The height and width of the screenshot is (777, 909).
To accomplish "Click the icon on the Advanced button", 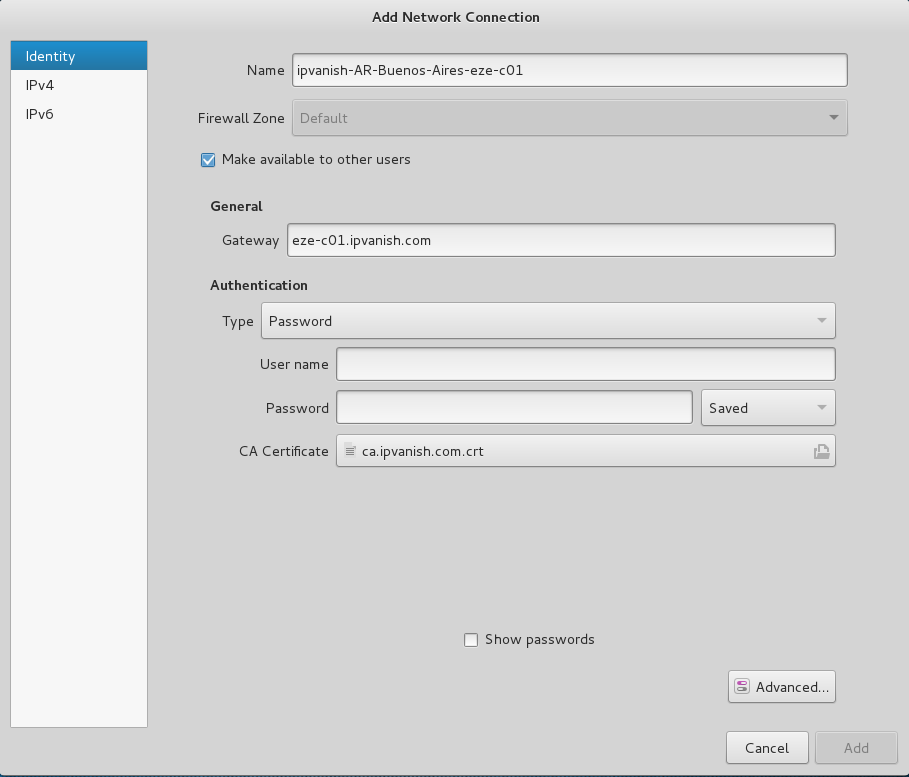I will [x=742, y=686].
